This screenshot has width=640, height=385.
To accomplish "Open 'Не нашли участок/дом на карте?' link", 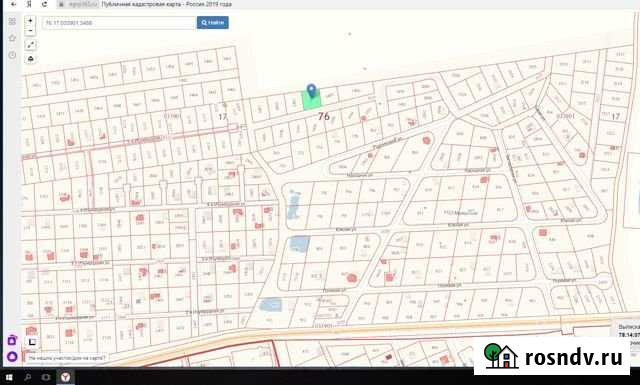I will (x=67, y=358).
